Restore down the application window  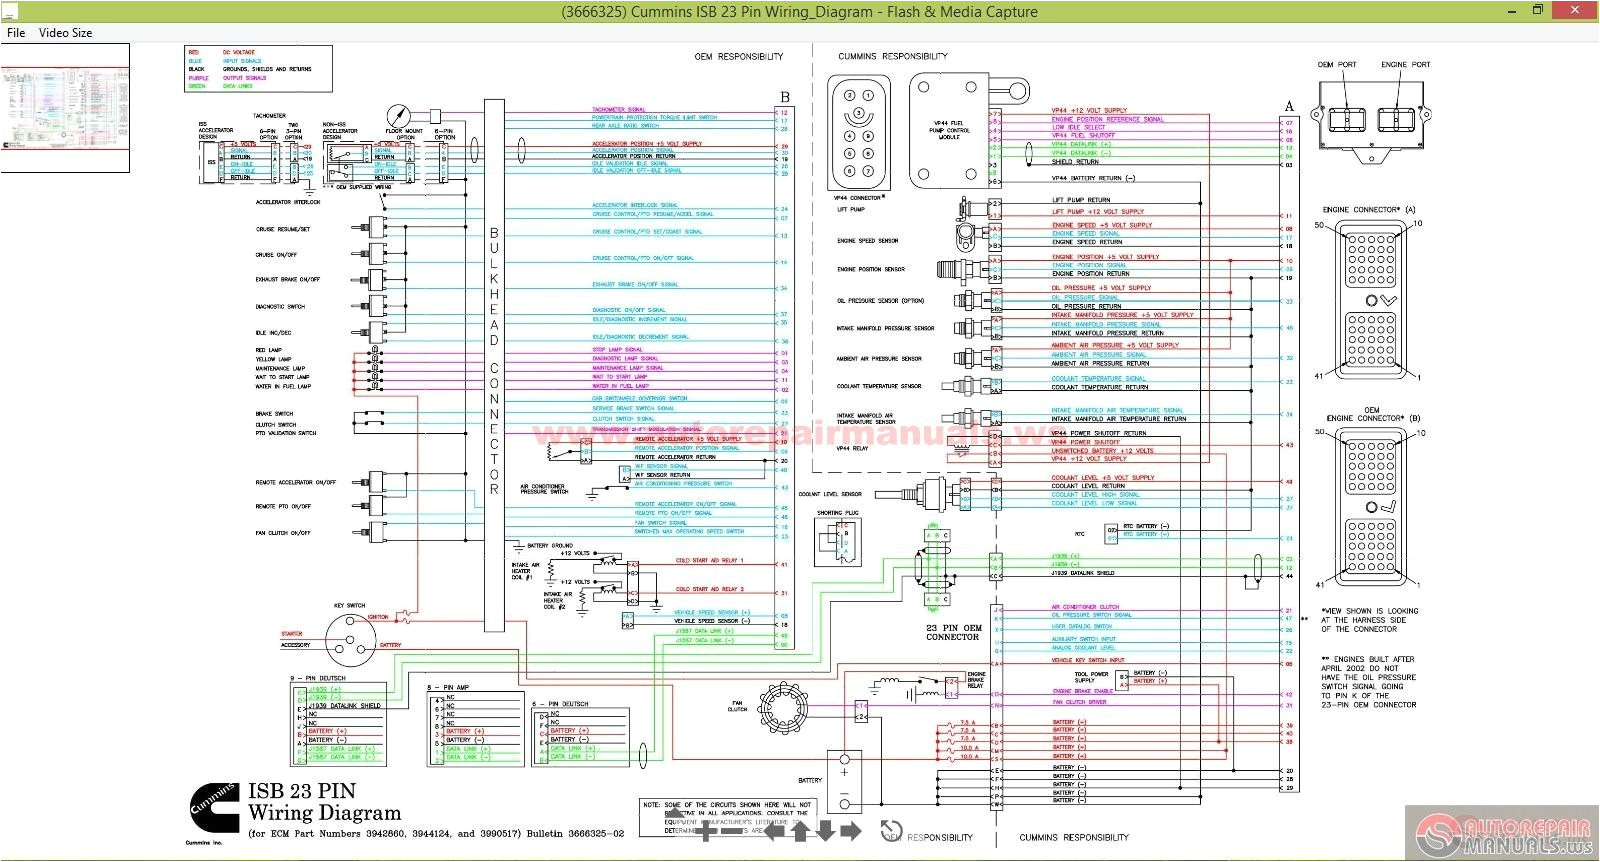click(x=1538, y=11)
